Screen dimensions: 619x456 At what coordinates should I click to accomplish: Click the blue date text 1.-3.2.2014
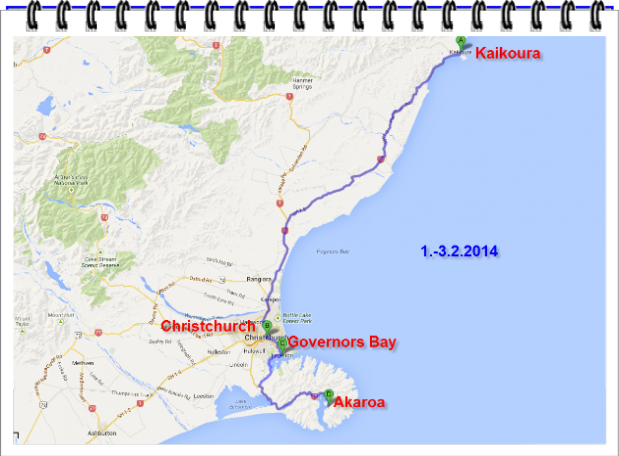[459, 251]
